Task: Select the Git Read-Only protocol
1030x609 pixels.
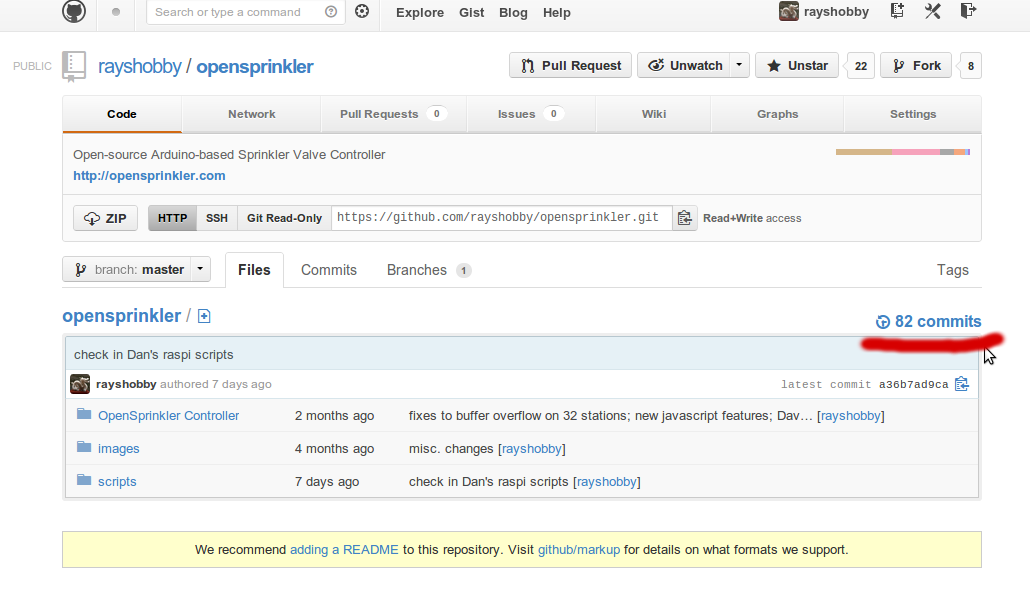Action: (284, 218)
